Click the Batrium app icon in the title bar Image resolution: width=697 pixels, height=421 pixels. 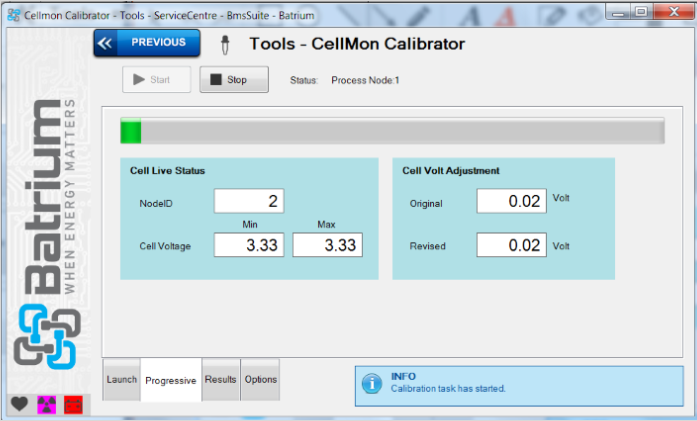coord(14,15)
